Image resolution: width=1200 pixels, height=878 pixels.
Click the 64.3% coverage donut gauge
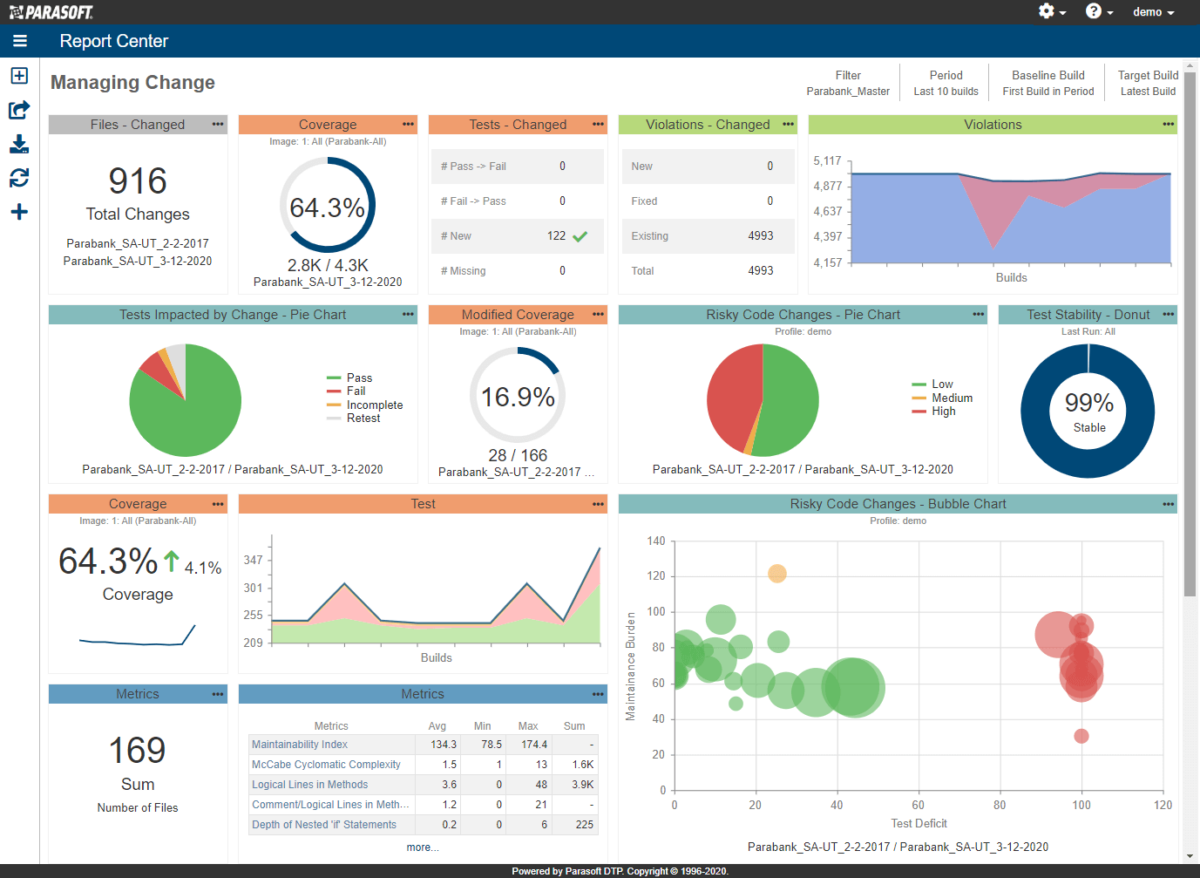pyautogui.click(x=328, y=205)
